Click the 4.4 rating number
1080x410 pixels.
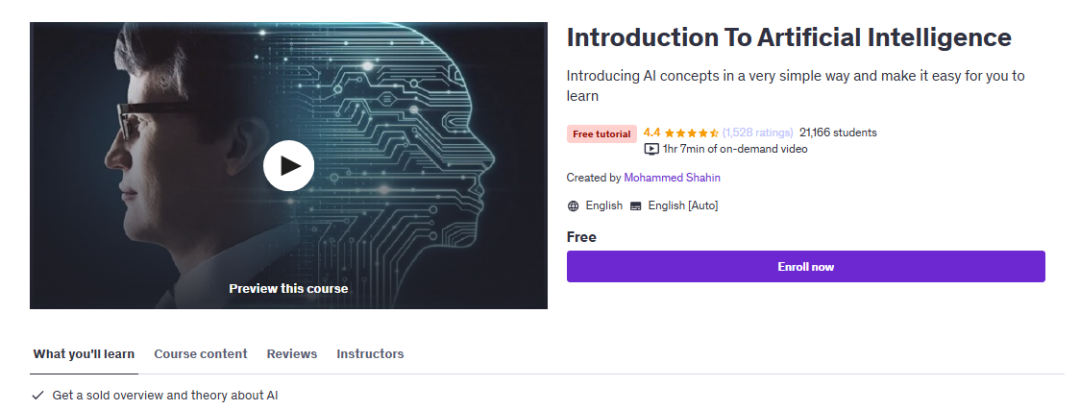(652, 132)
